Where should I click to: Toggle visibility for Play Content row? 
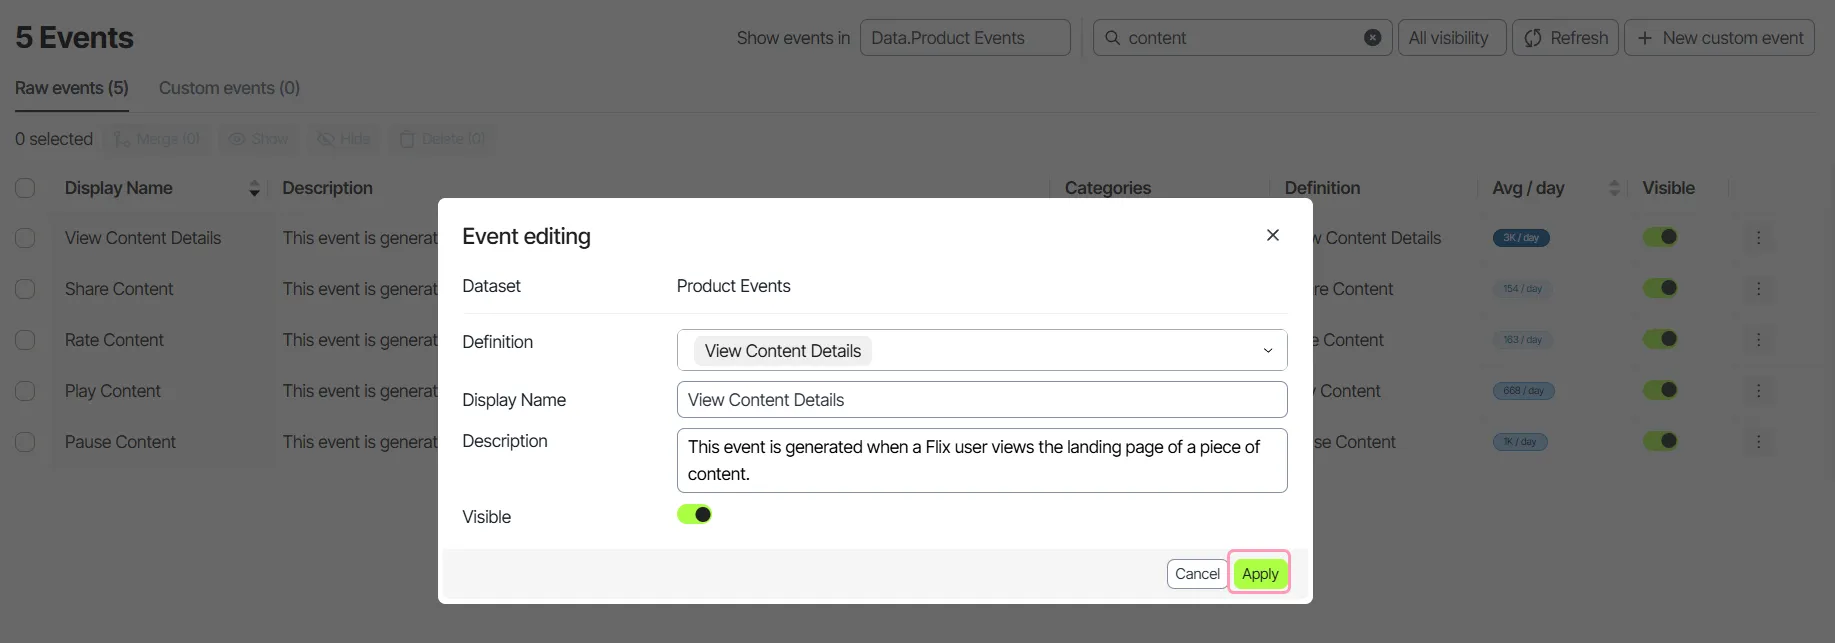click(1660, 390)
